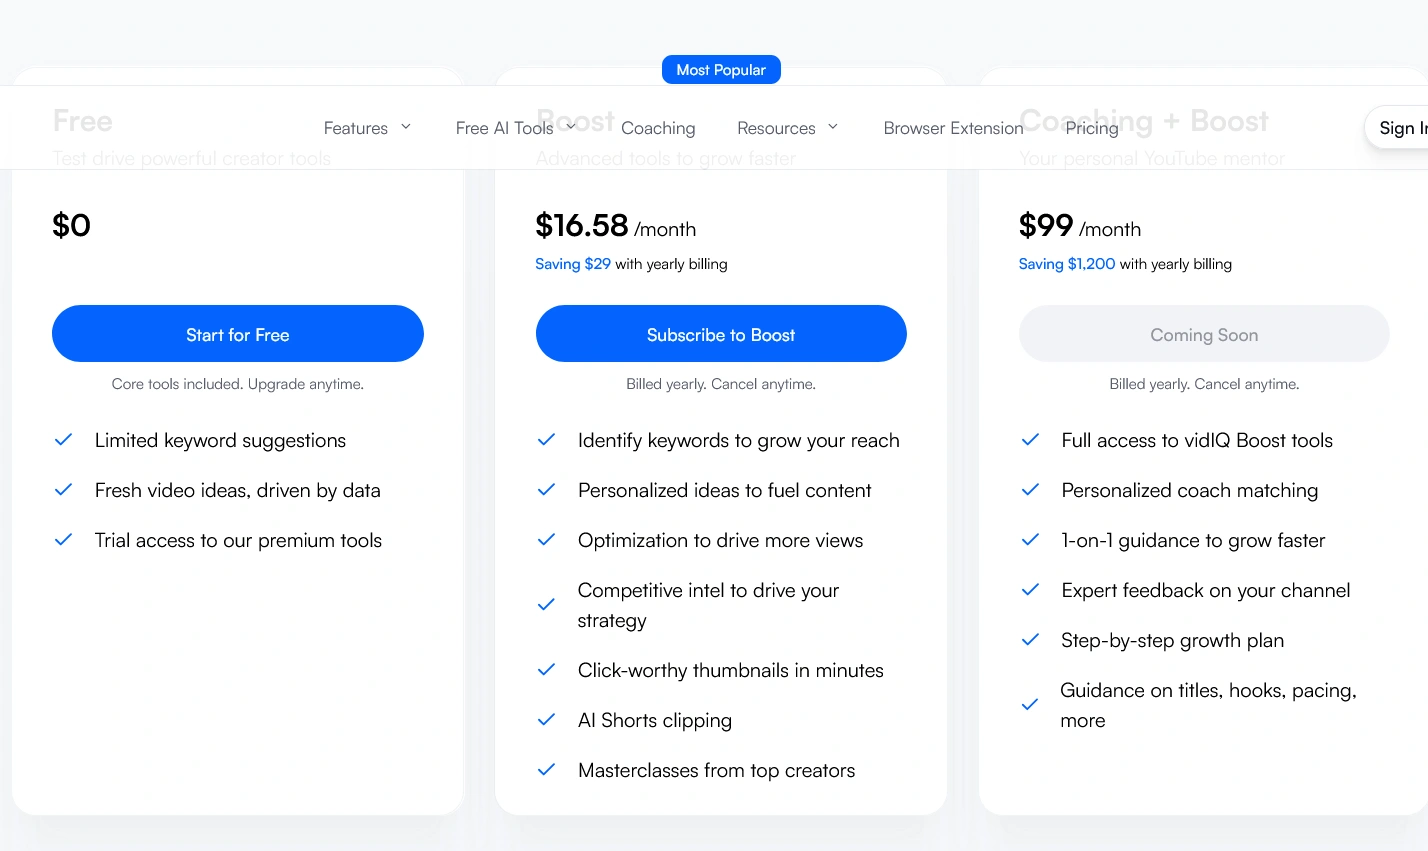
Task: Expand the Features dropdown menu
Action: click(x=366, y=128)
